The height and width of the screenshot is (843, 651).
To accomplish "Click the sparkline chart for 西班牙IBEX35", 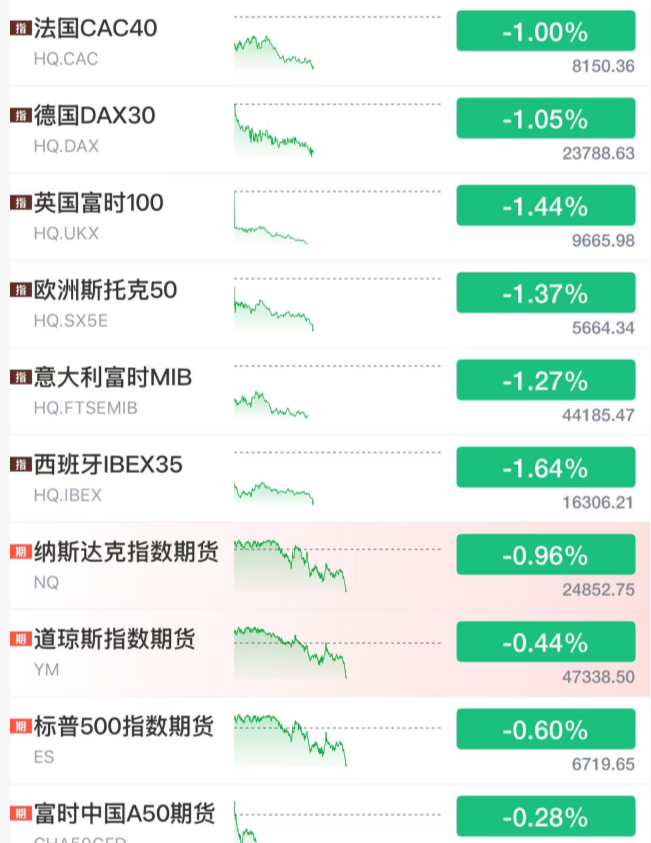I will point(270,492).
